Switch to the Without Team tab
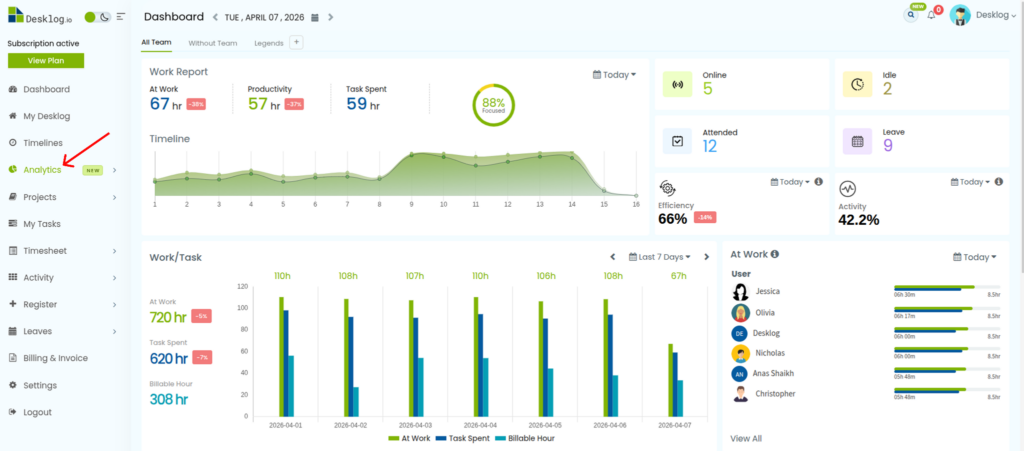This screenshot has height=451, width=1024. click(212, 43)
